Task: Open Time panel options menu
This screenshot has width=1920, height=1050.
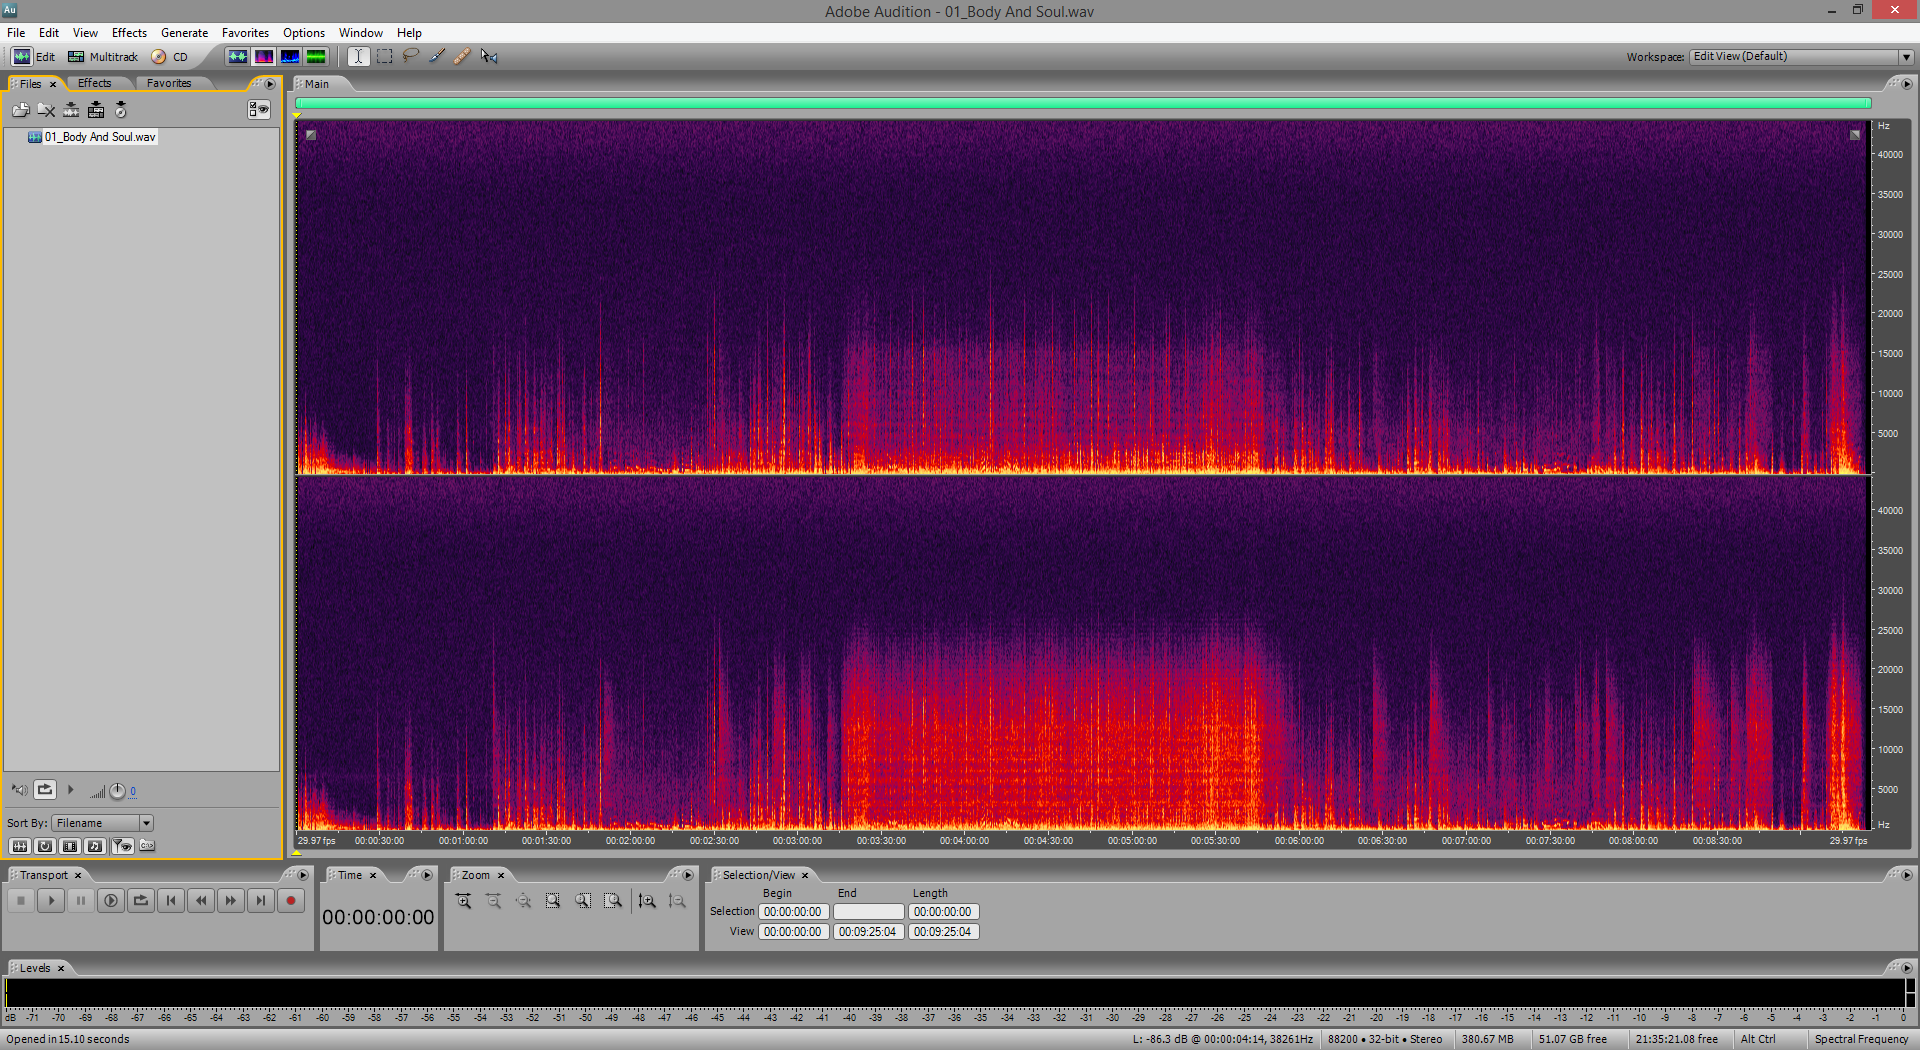Action: 427,875
